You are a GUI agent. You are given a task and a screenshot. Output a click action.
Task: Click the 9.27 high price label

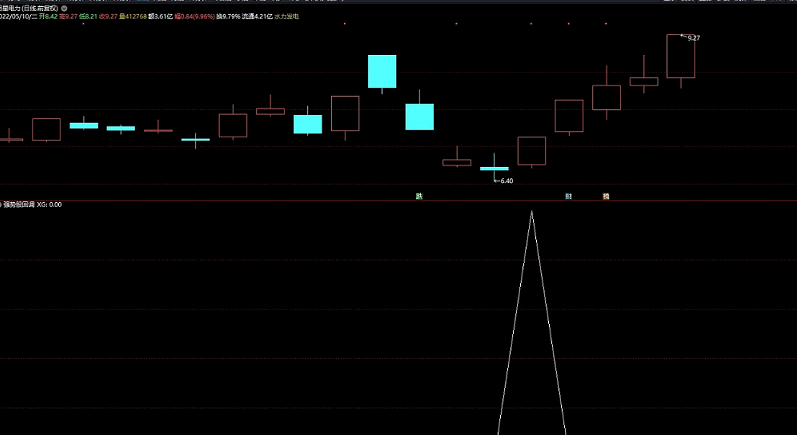tap(694, 38)
